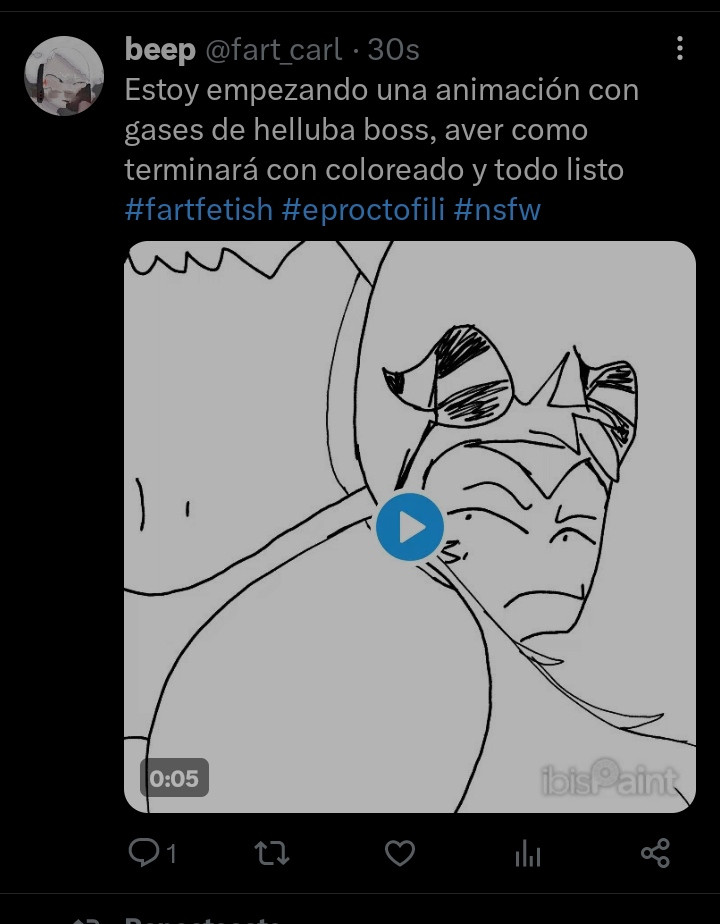
Task: Open the tweet text starting 'Estoy empezando'
Action: coord(382,130)
